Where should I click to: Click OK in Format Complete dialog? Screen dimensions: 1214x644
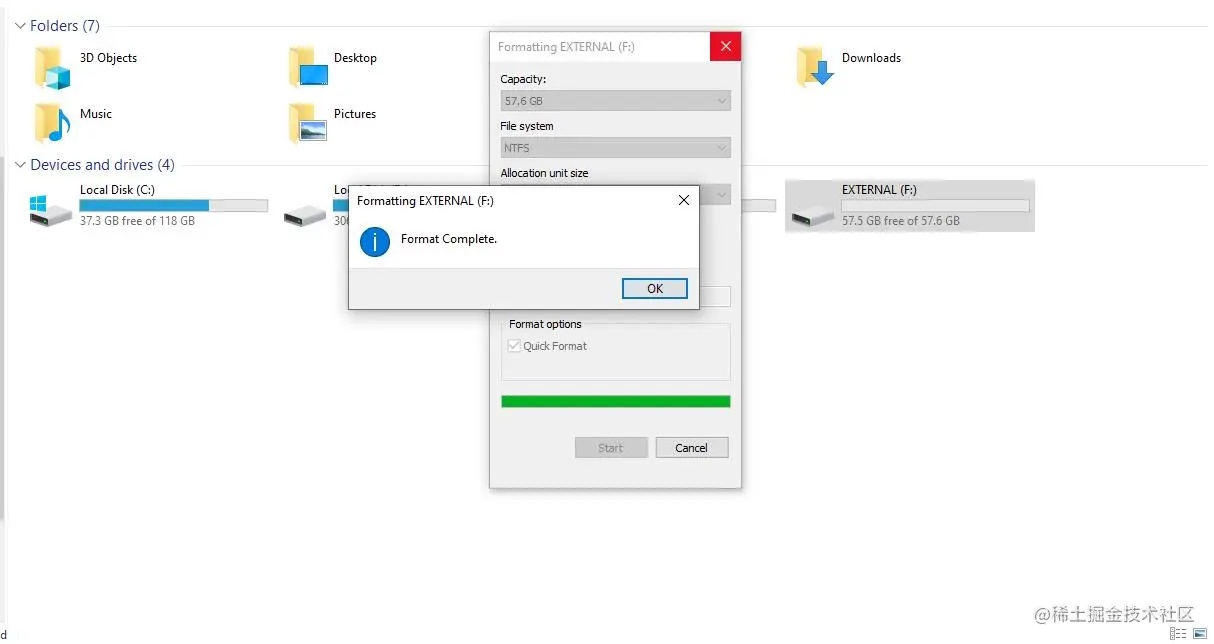655,288
